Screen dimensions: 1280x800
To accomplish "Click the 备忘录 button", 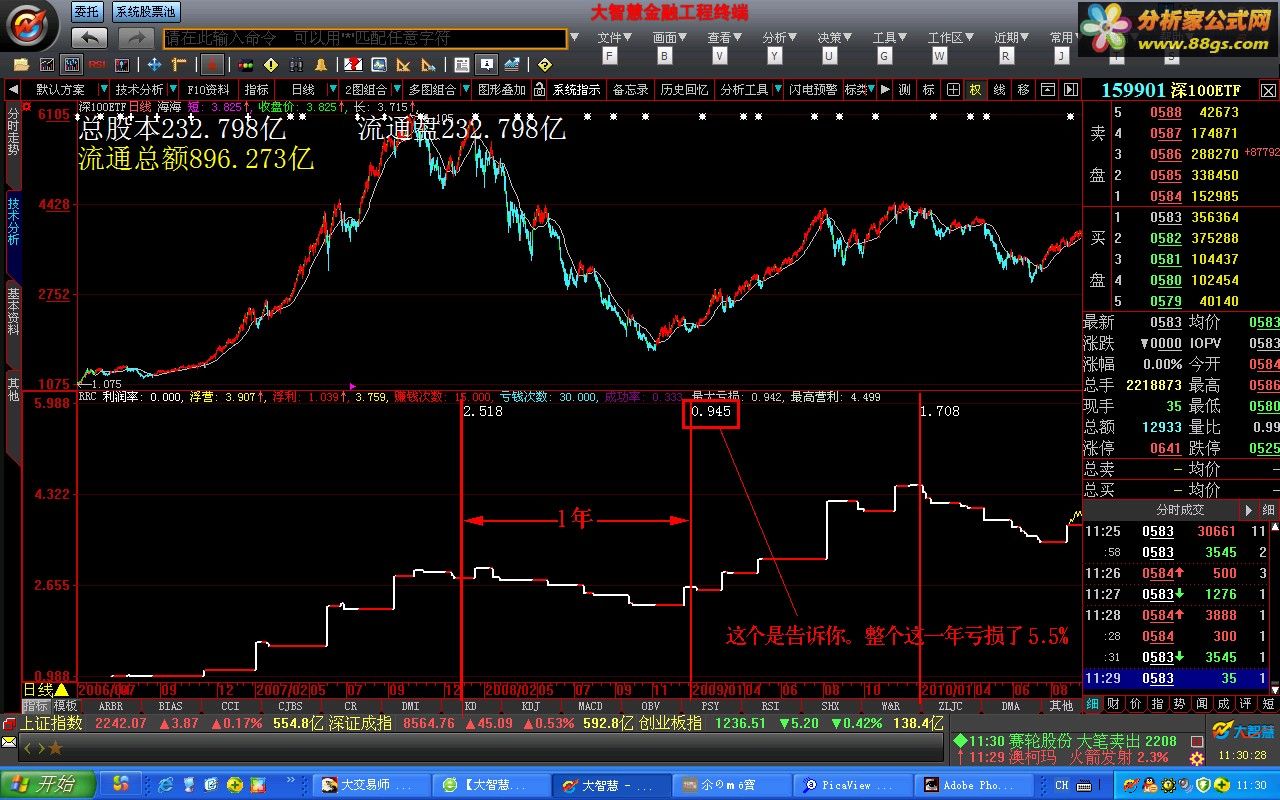I will pos(630,90).
